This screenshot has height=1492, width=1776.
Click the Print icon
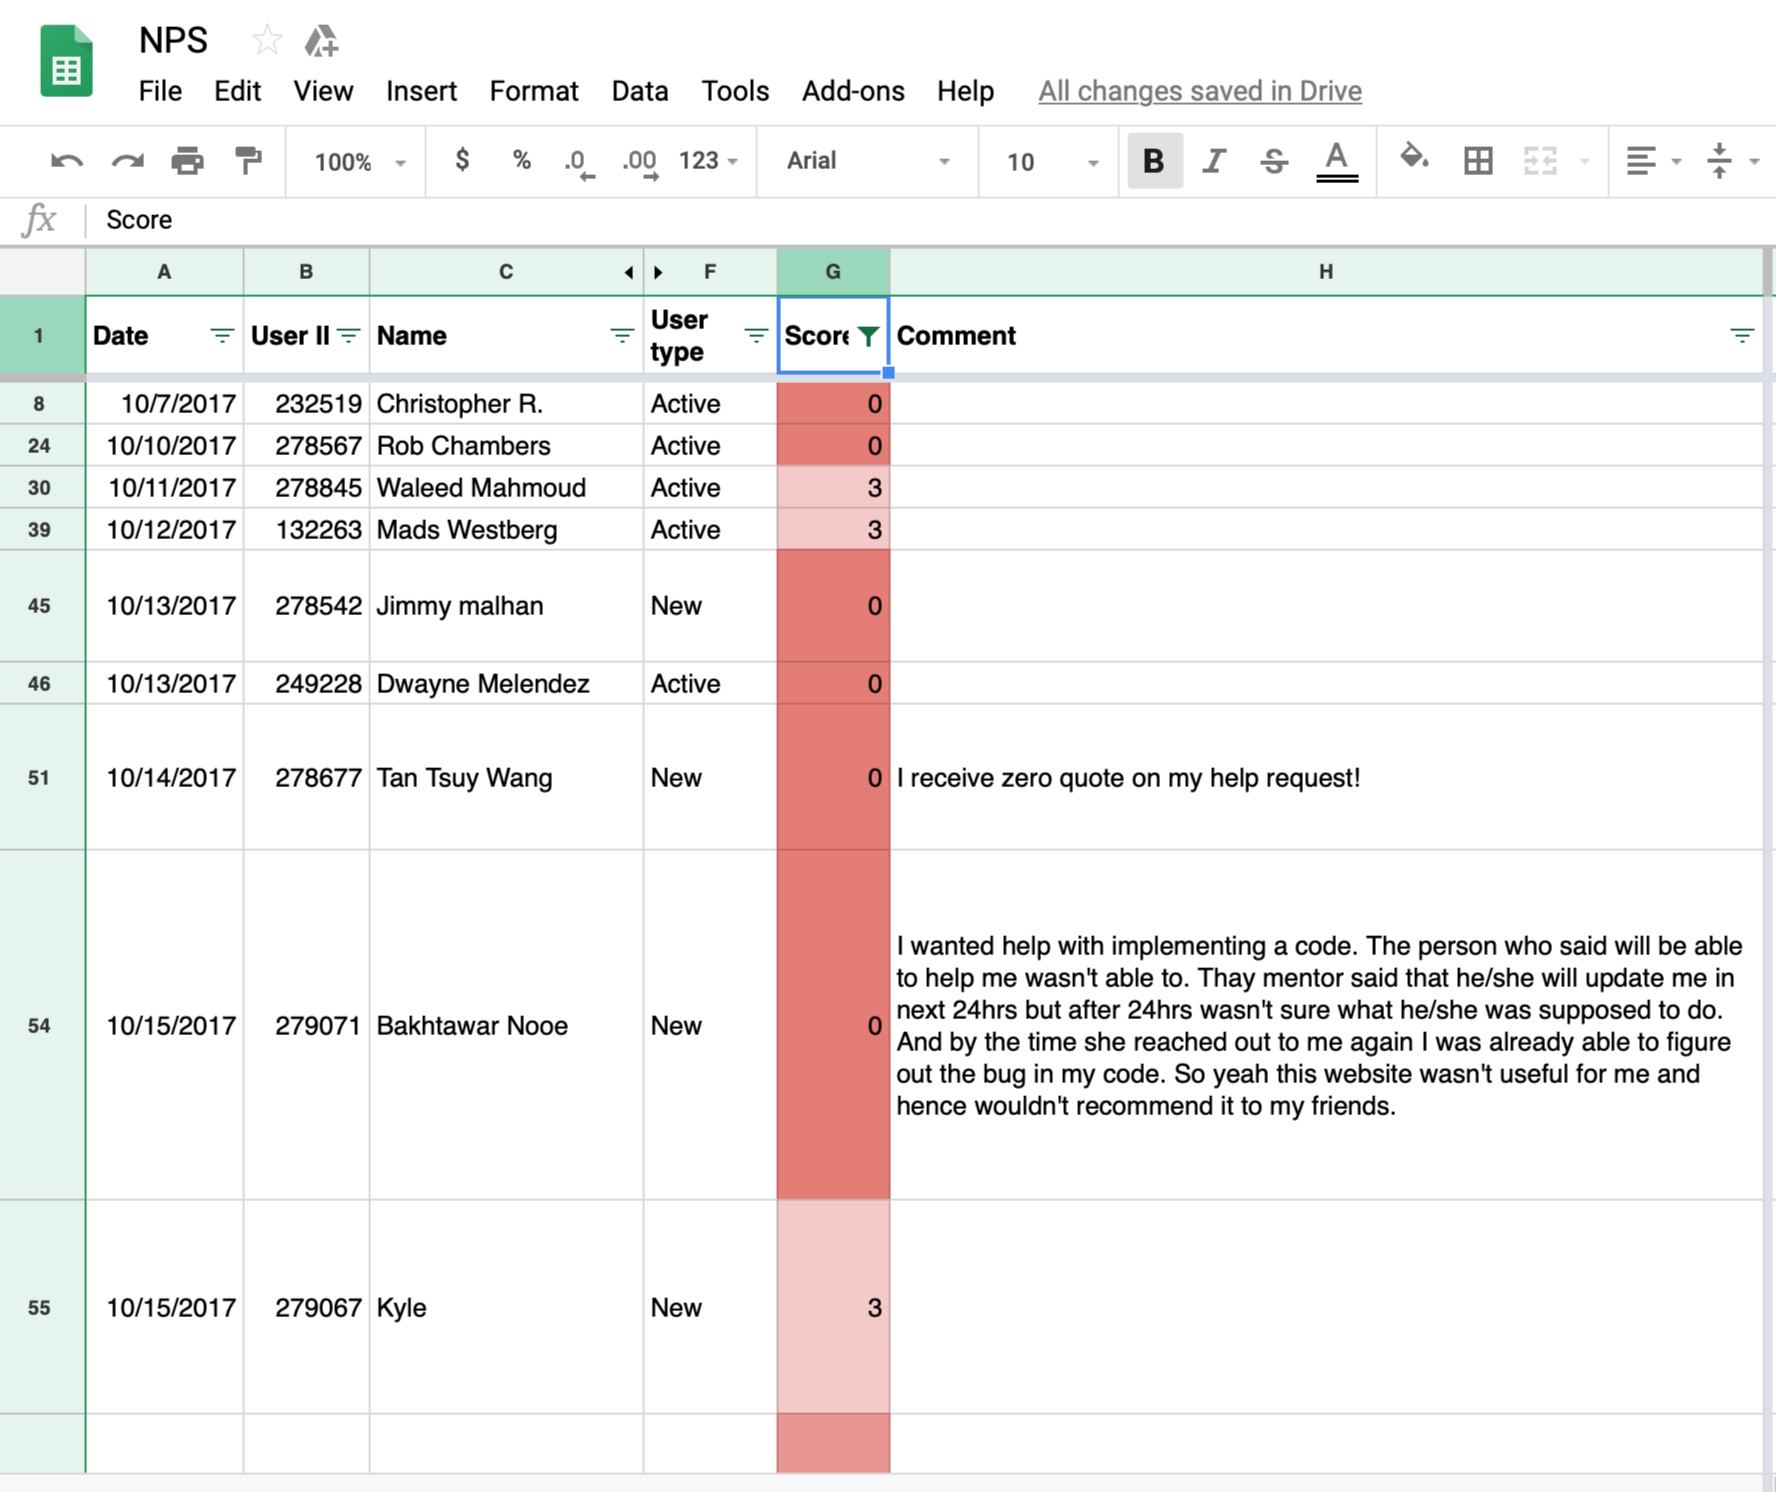(x=187, y=160)
